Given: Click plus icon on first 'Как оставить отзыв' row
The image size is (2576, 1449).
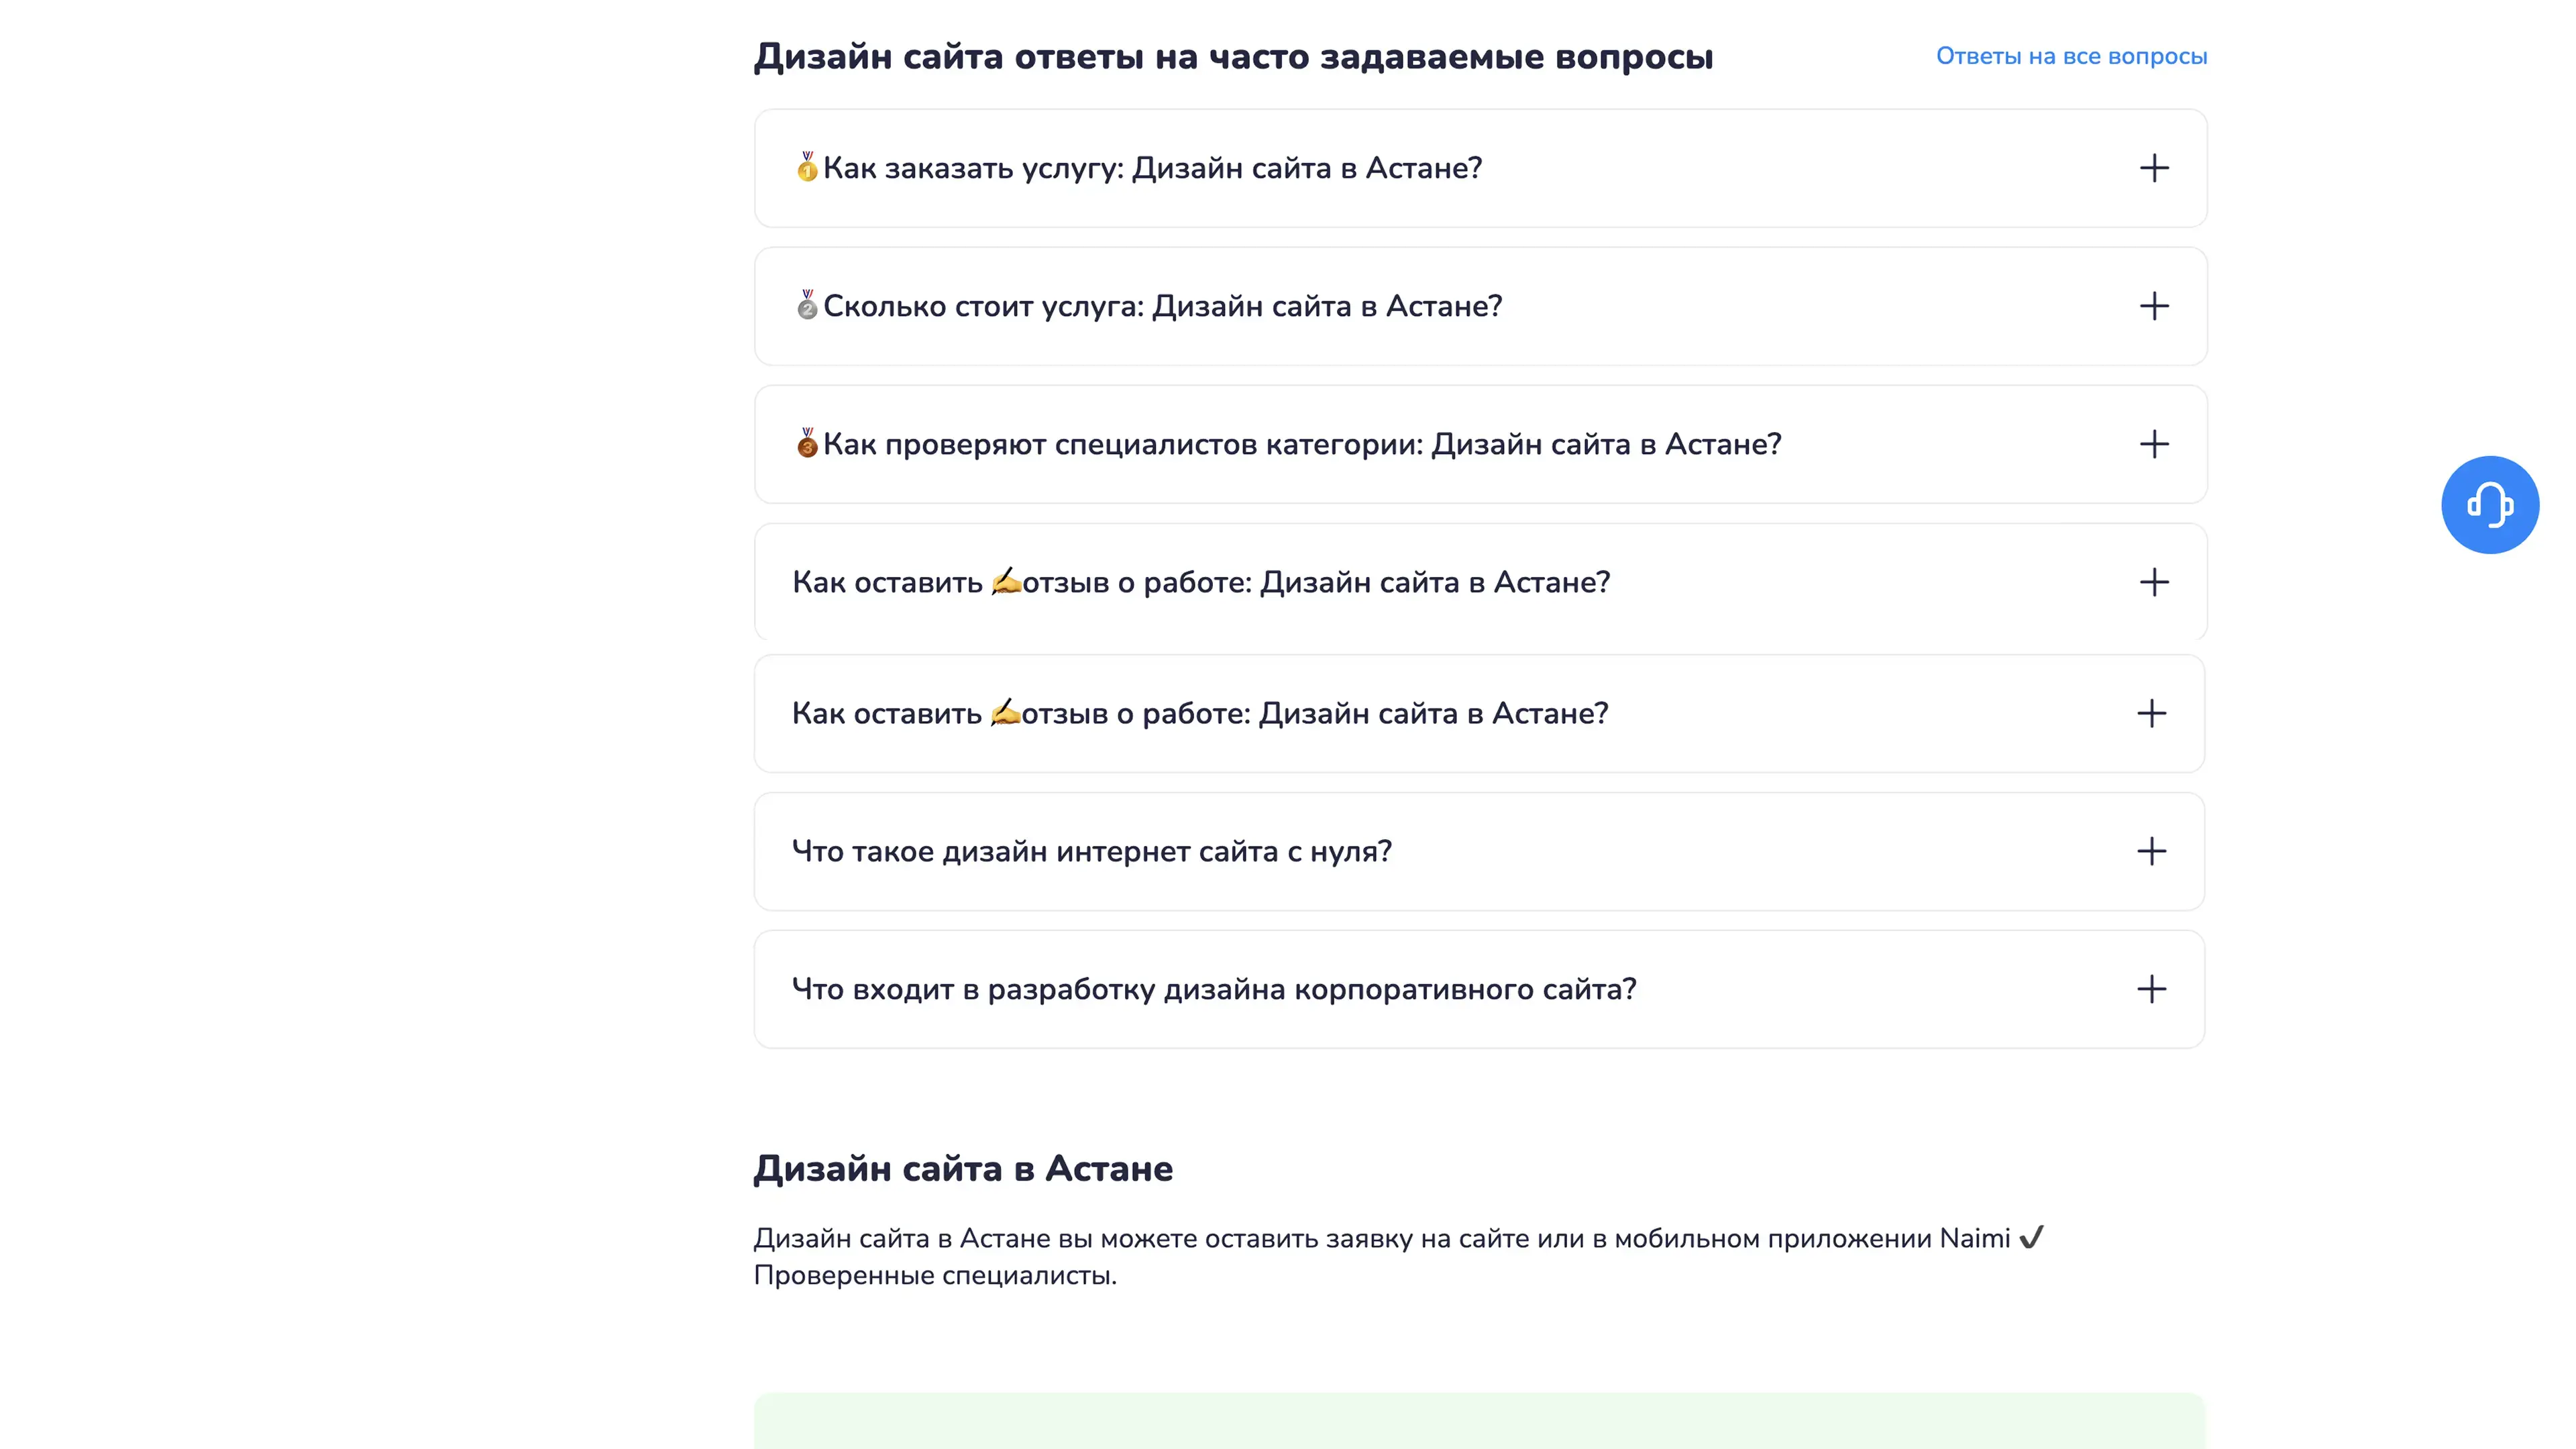Looking at the screenshot, I should (2153, 582).
